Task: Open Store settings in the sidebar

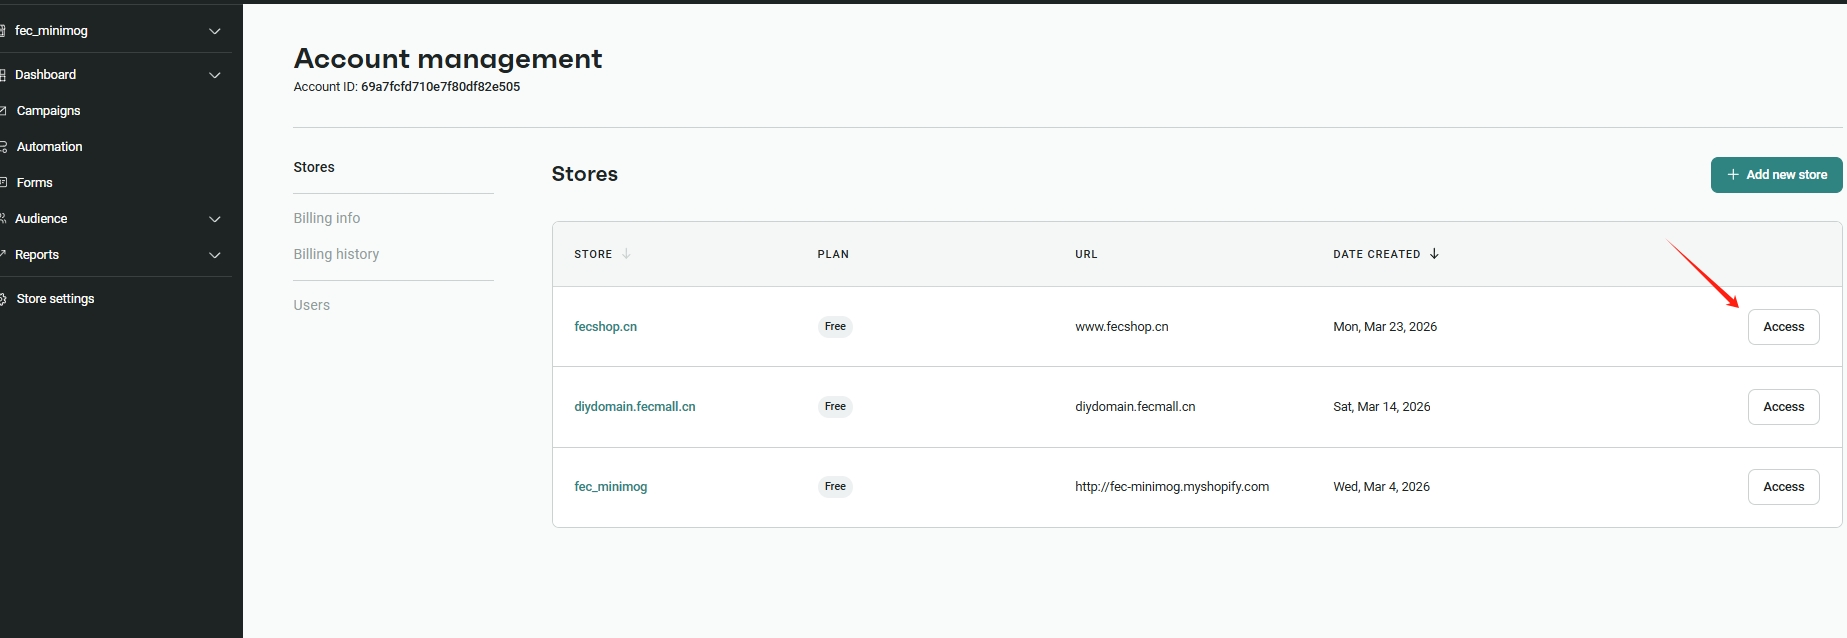Action: (x=55, y=299)
